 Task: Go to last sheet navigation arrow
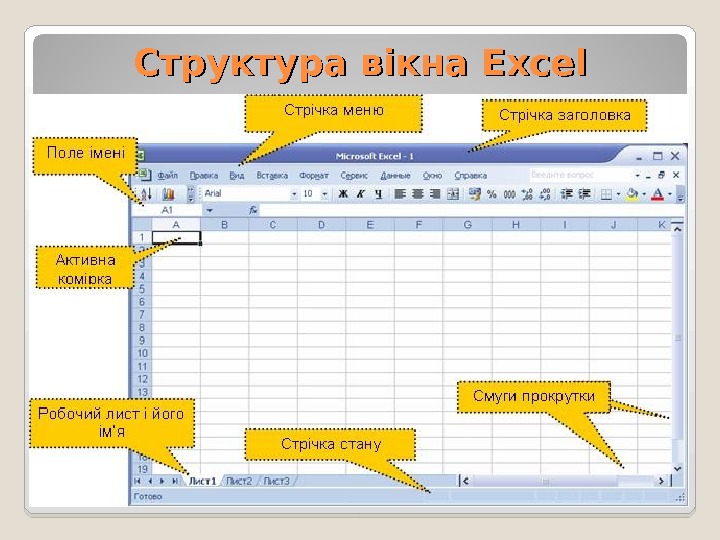click(x=175, y=481)
